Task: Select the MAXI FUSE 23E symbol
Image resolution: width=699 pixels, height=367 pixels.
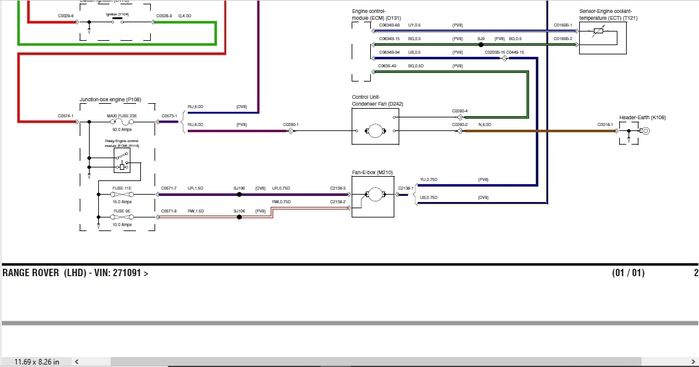Action: click(122, 121)
